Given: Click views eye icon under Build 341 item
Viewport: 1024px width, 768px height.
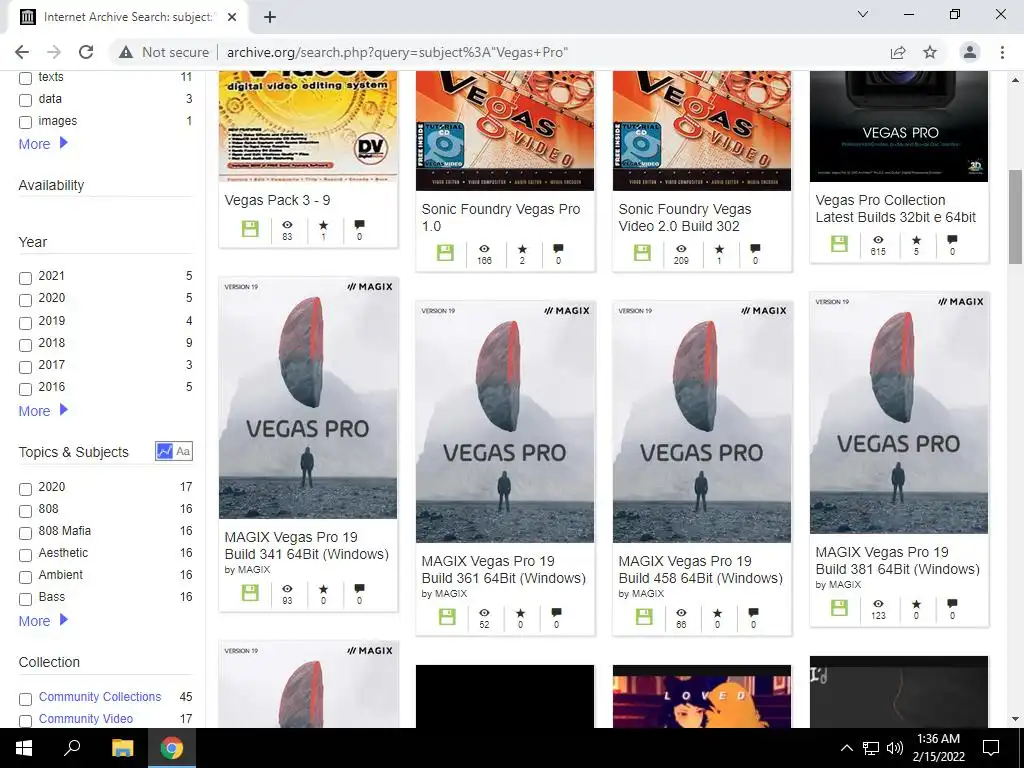Looking at the screenshot, I should 287,588.
